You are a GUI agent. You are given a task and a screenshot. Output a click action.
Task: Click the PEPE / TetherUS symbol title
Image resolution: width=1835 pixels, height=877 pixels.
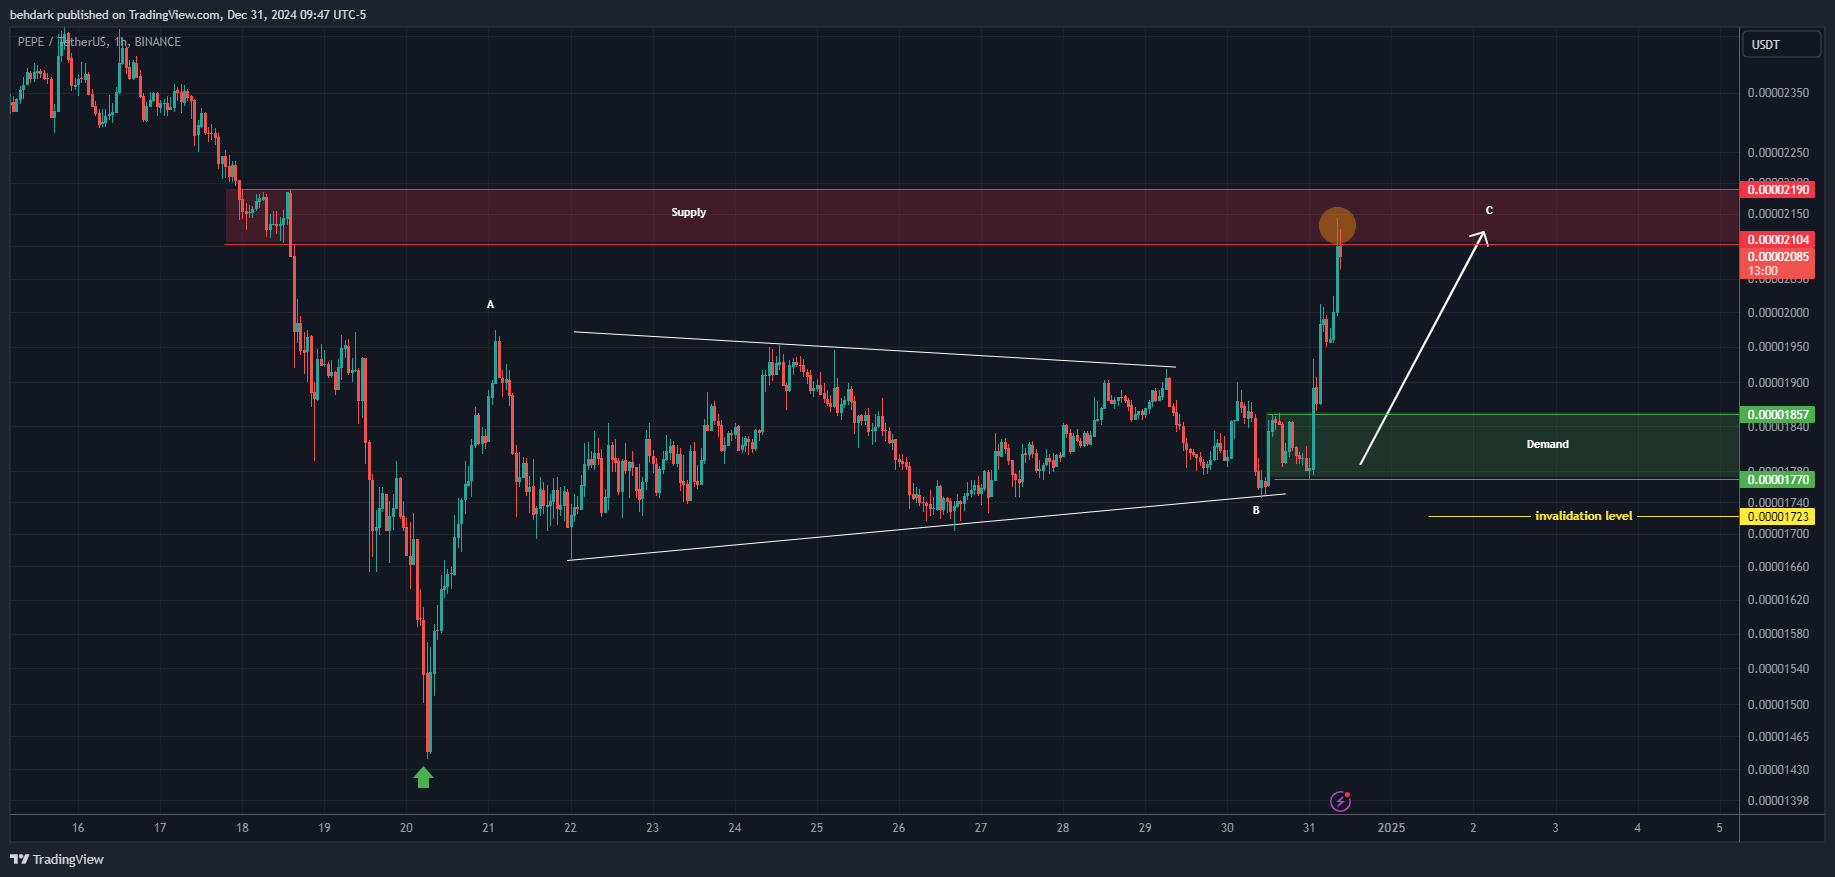coord(62,42)
